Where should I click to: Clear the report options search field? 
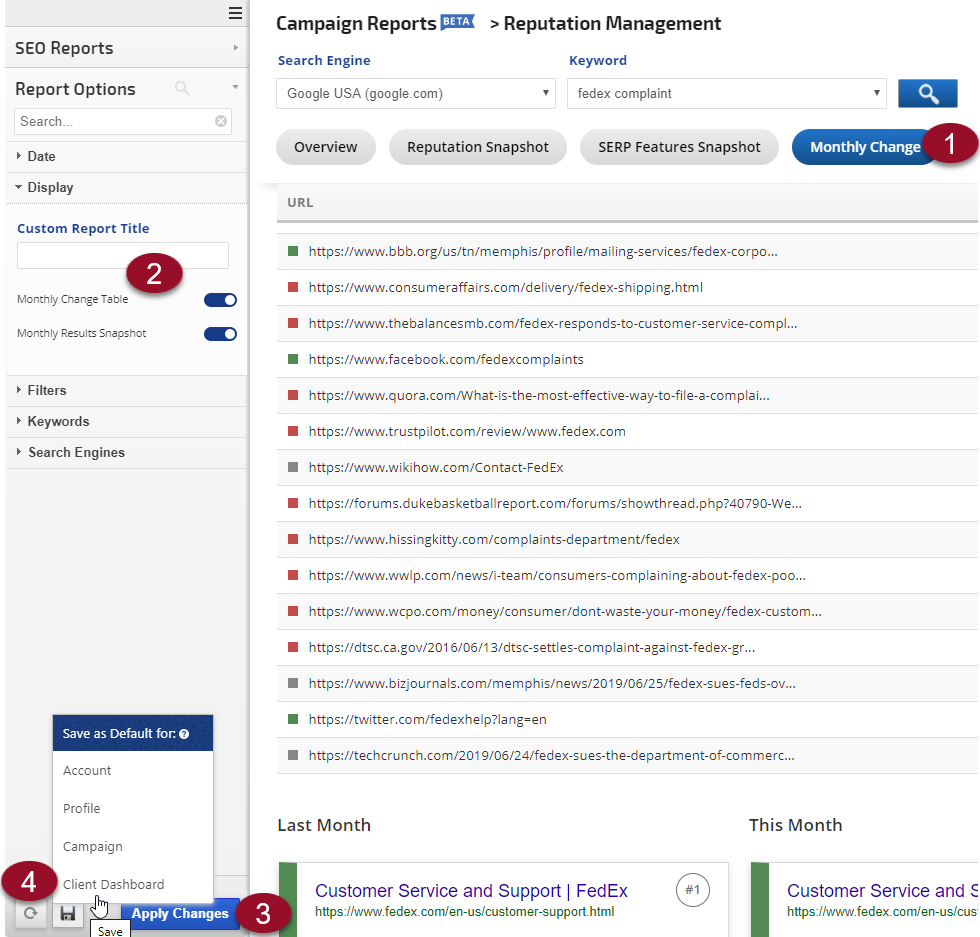click(221, 121)
